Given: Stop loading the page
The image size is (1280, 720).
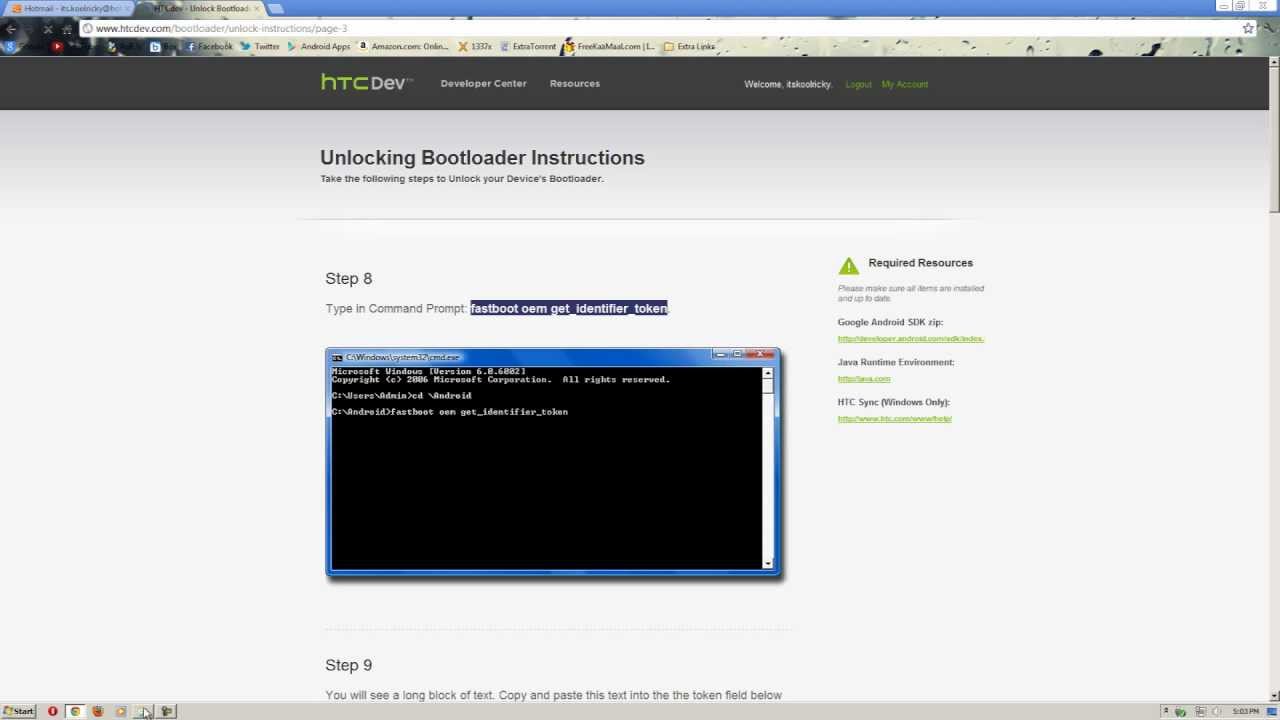Looking at the screenshot, I should pos(47,28).
